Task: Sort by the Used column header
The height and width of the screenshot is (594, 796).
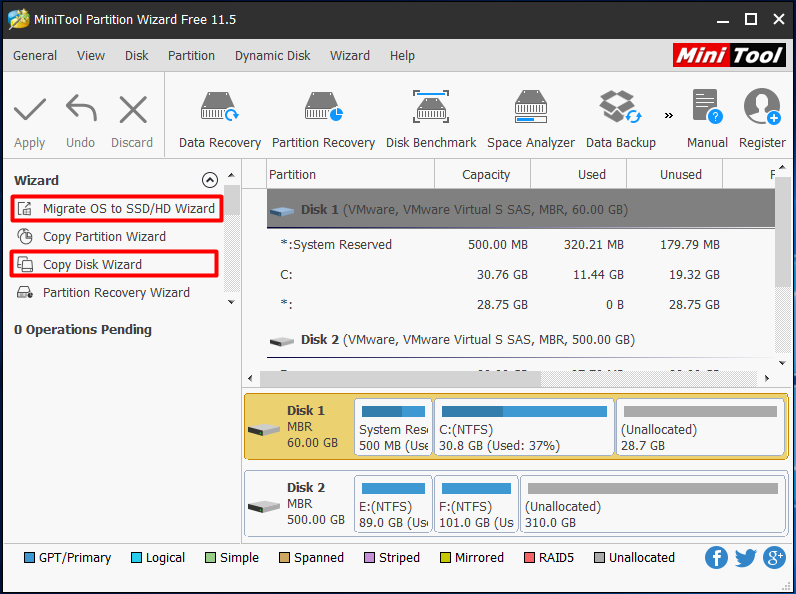Action: coord(579,175)
